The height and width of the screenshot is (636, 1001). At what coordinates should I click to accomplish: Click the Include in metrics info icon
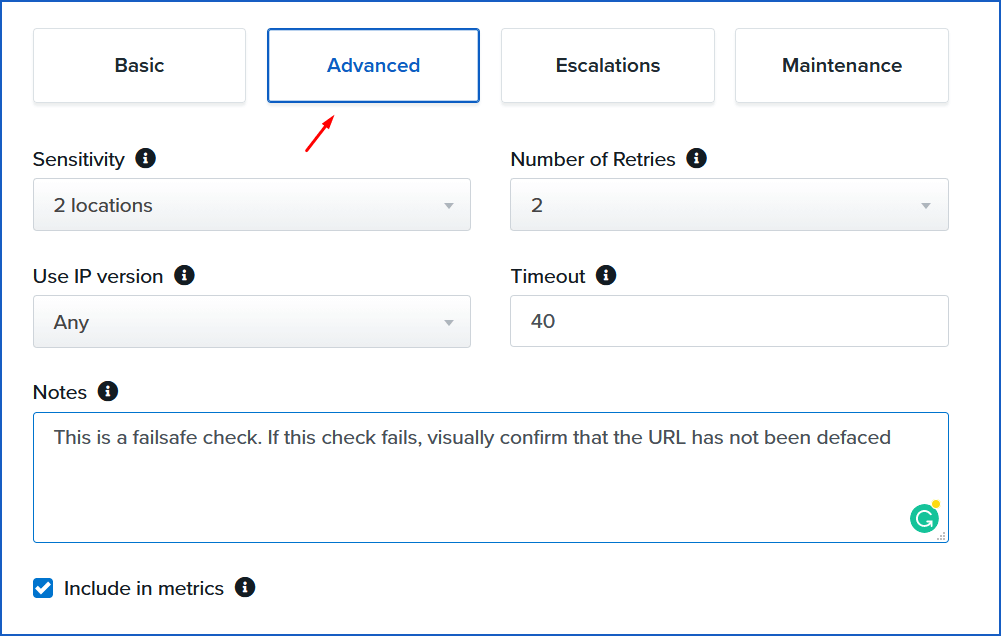[245, 587]
